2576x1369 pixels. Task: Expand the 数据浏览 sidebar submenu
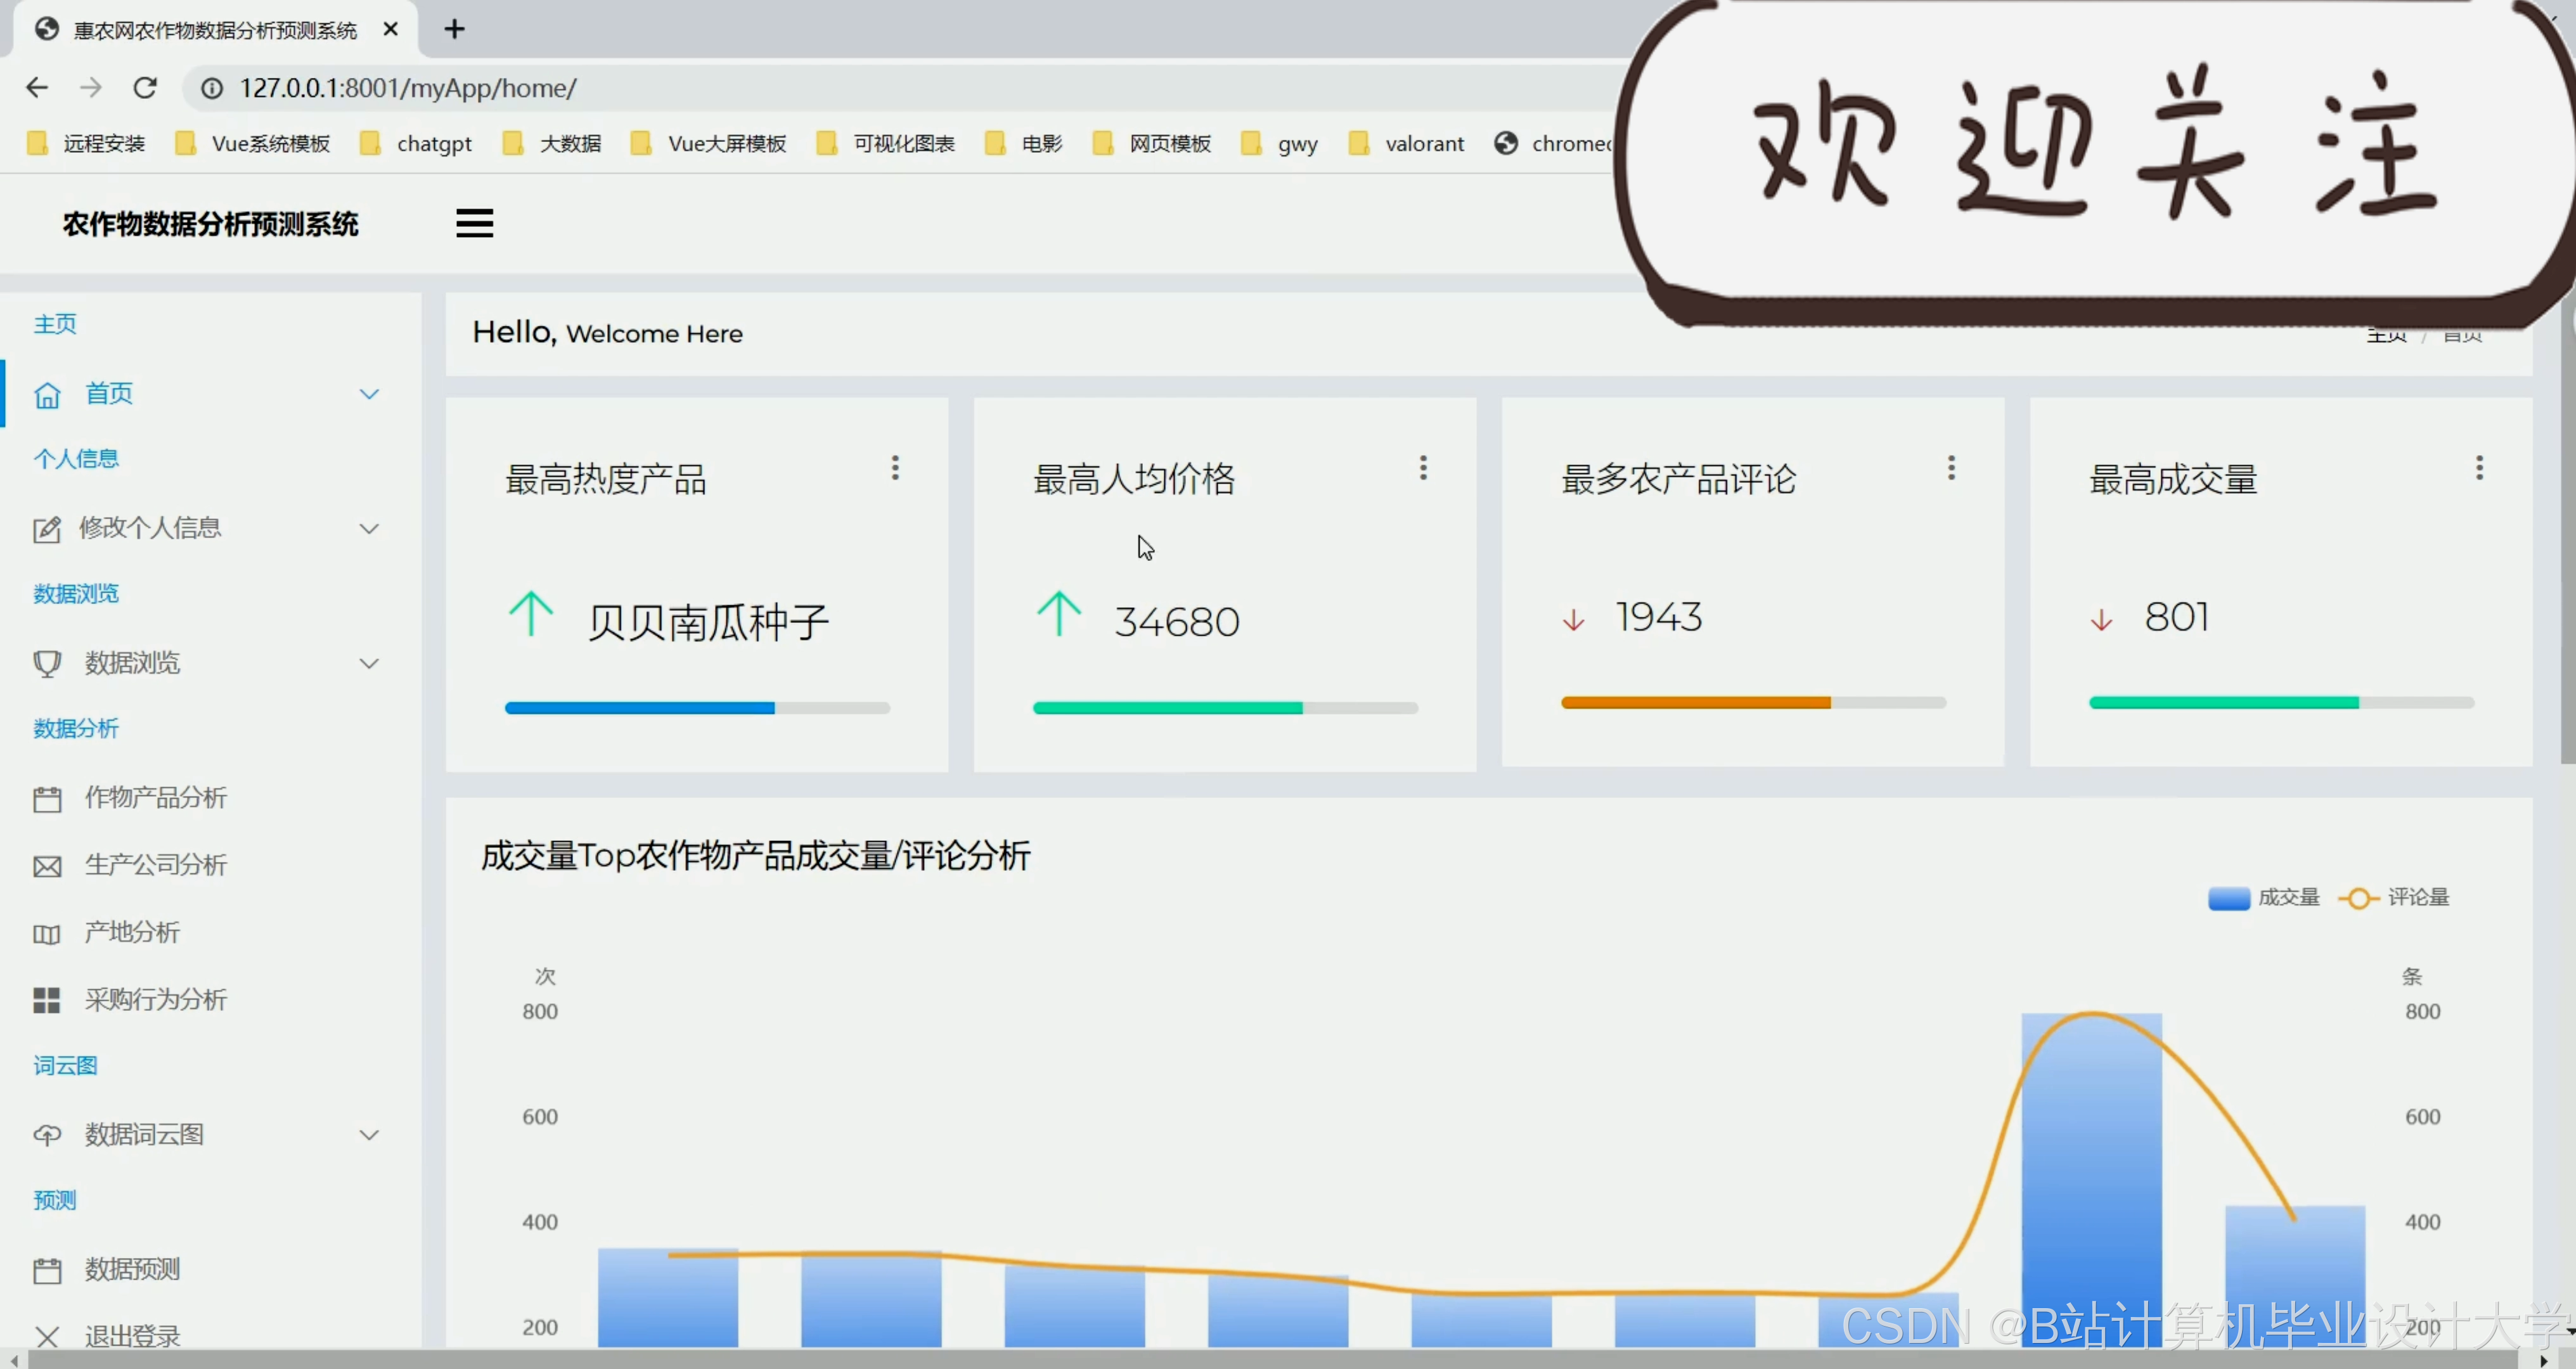tap(369, 663)
